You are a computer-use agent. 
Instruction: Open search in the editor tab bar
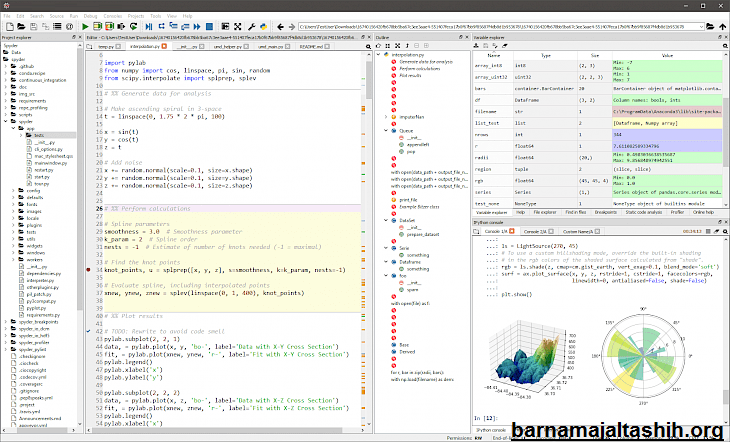click(368, 47)
